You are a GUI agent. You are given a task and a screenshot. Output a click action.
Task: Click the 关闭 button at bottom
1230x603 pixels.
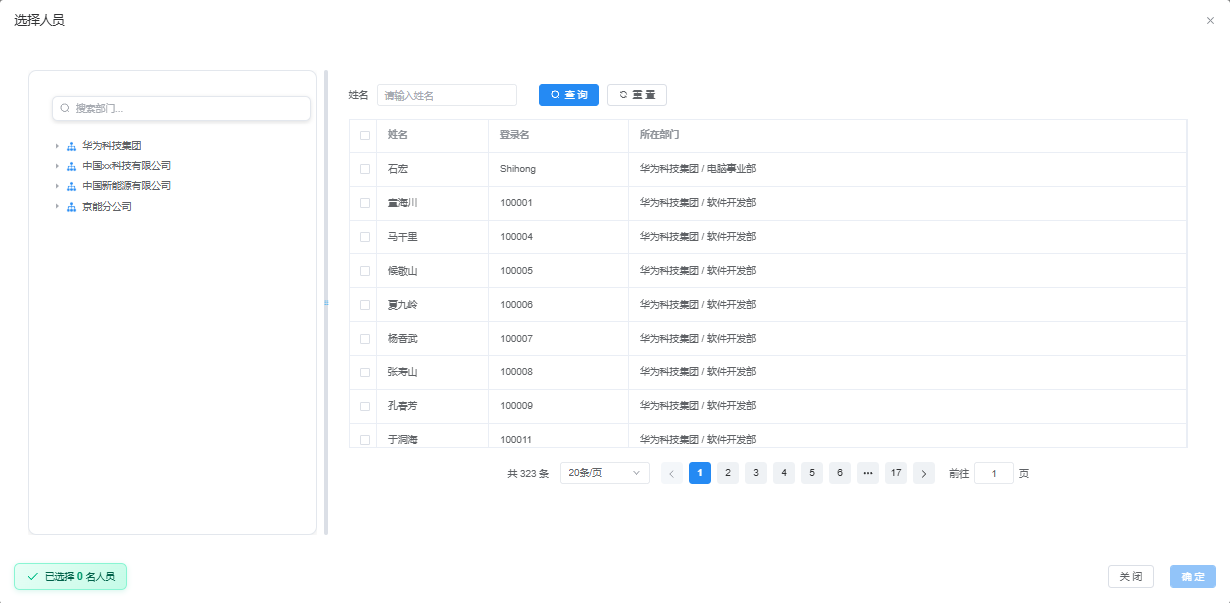pos(1130,577)
